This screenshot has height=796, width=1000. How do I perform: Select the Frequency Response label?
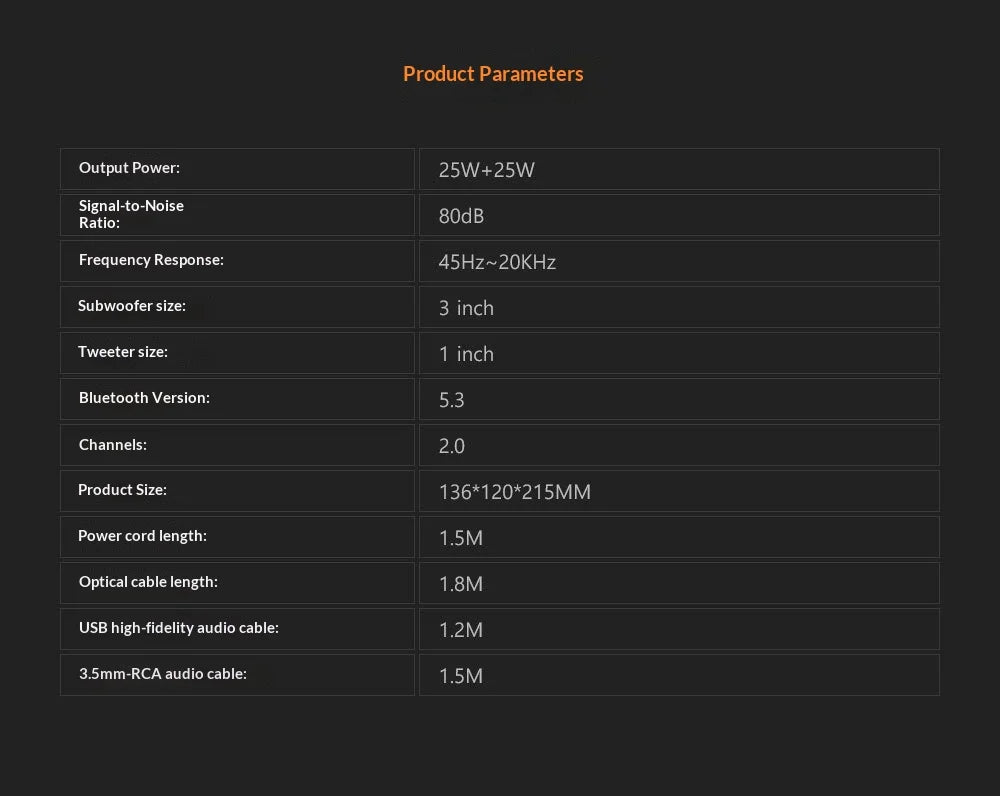pyautogui.click(x=151, y=260)
